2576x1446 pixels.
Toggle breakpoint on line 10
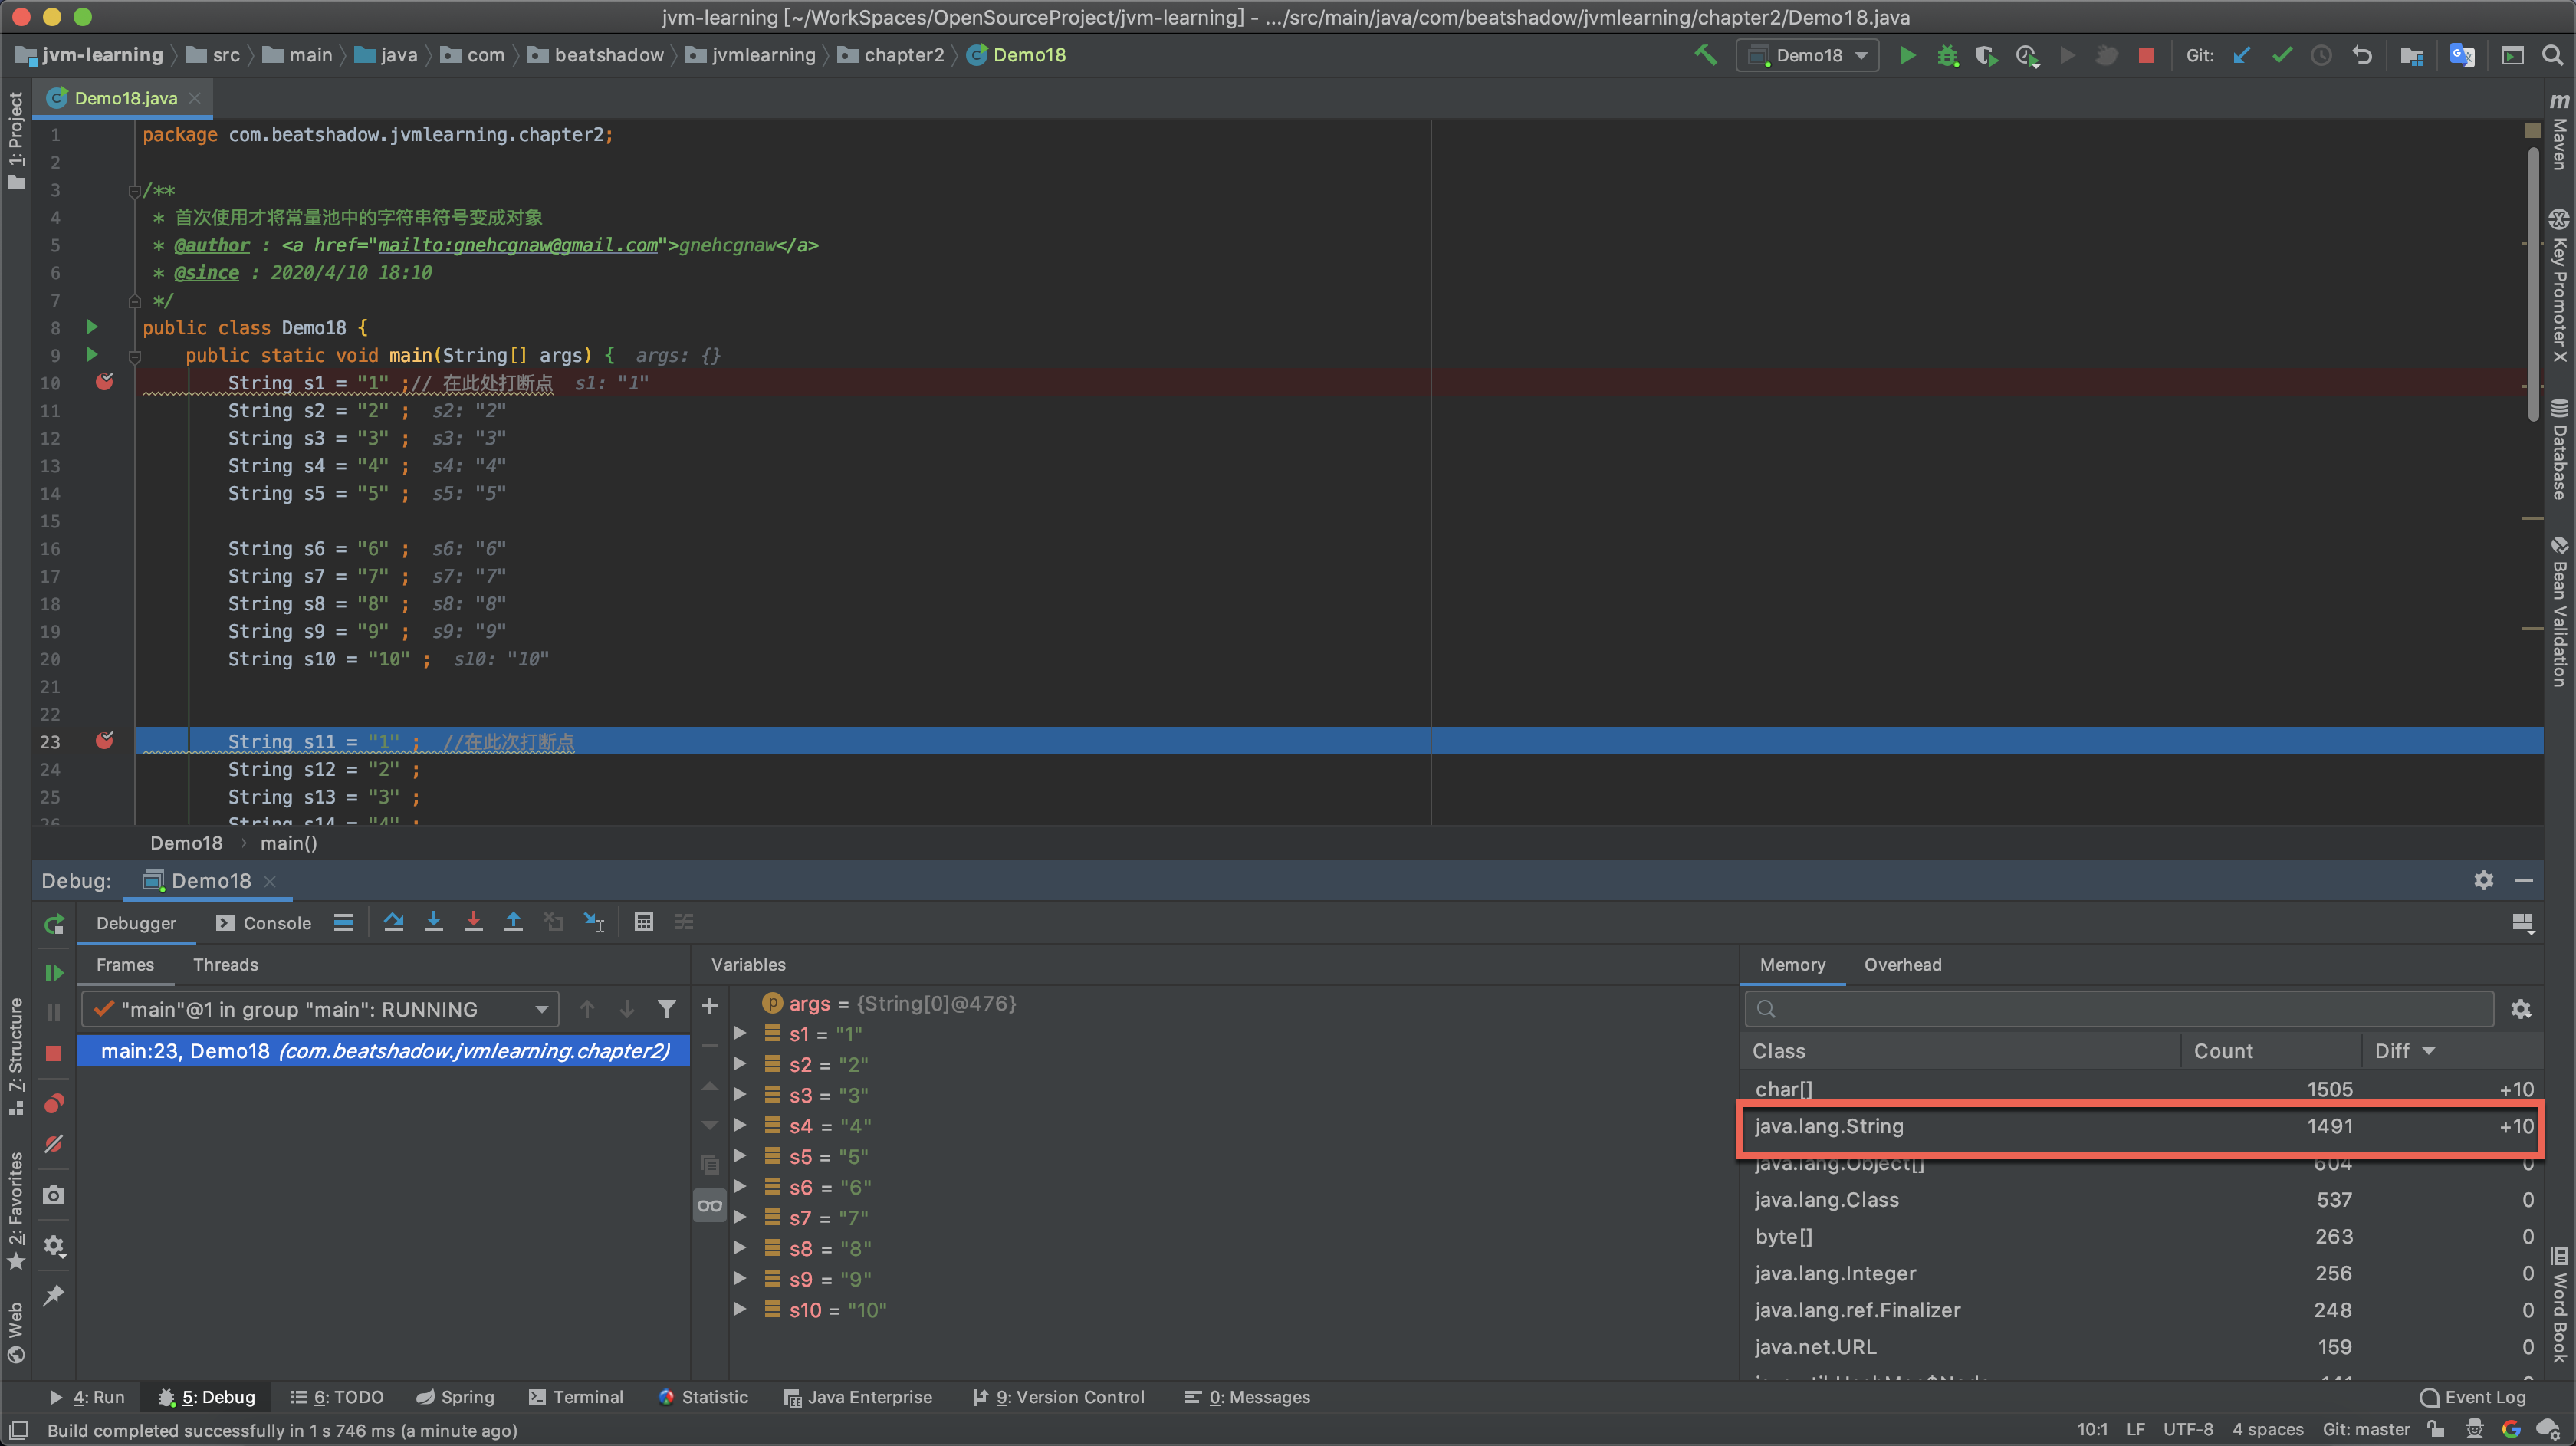coord(104,382)
